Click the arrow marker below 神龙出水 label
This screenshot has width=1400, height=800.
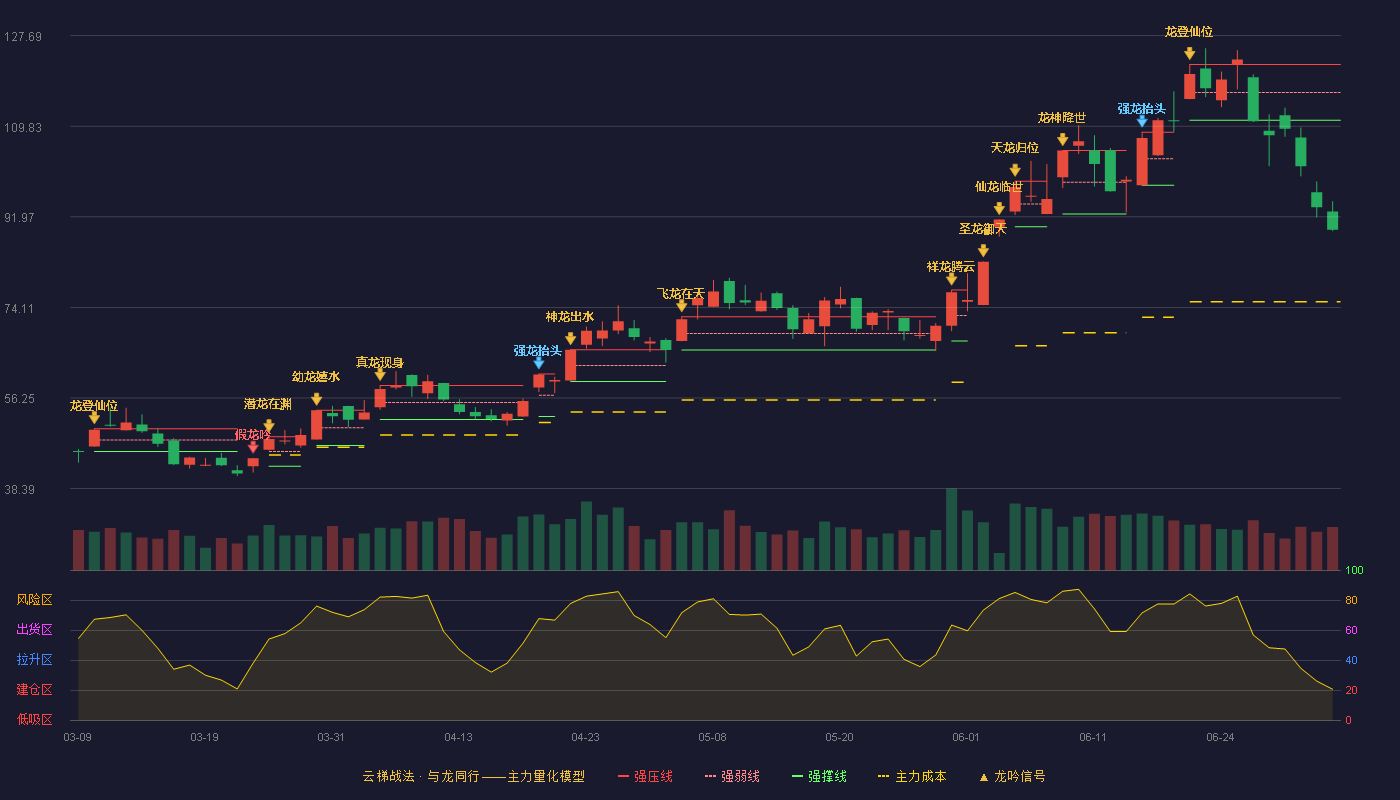(x=570, y=339)
